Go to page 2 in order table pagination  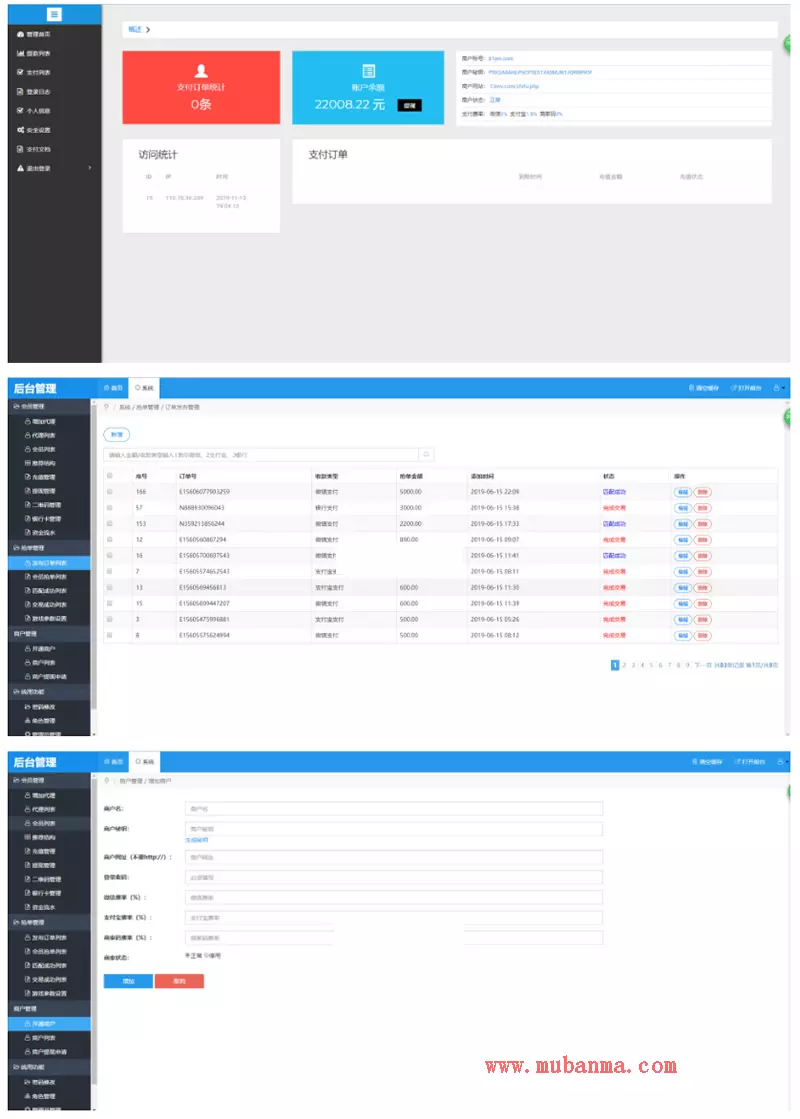(624, 665)
